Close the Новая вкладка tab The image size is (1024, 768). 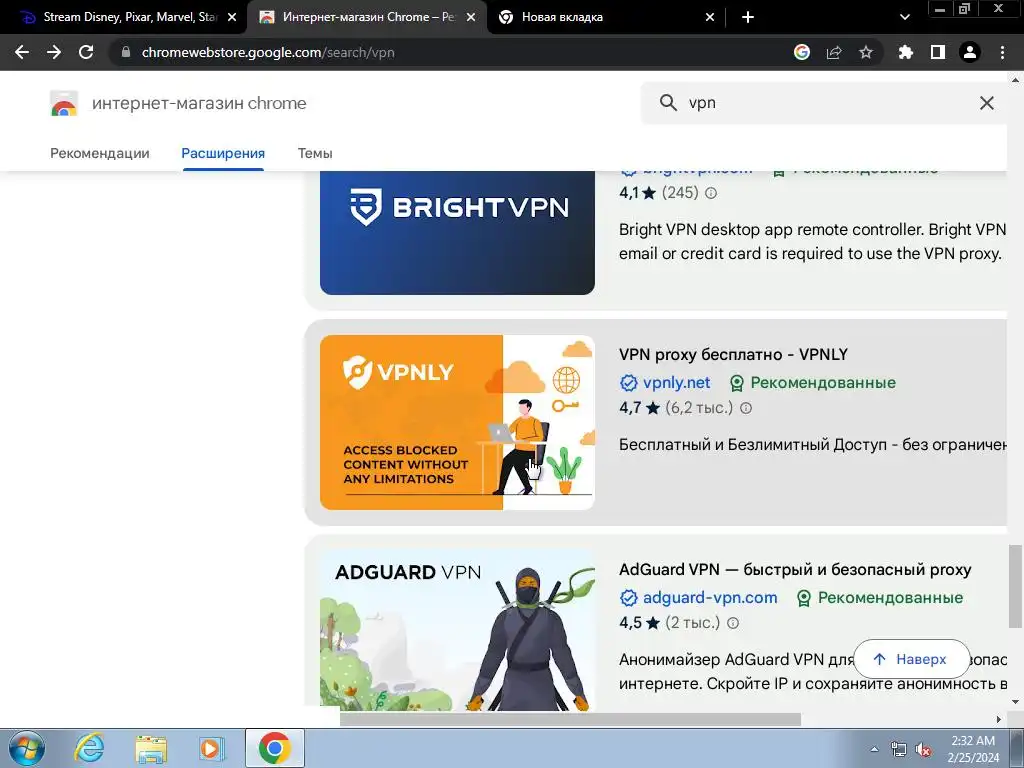[x=710, y=18]
